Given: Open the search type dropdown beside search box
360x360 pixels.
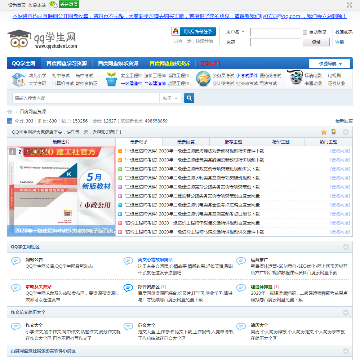Looking at the screenshot, I should (170, 98).
